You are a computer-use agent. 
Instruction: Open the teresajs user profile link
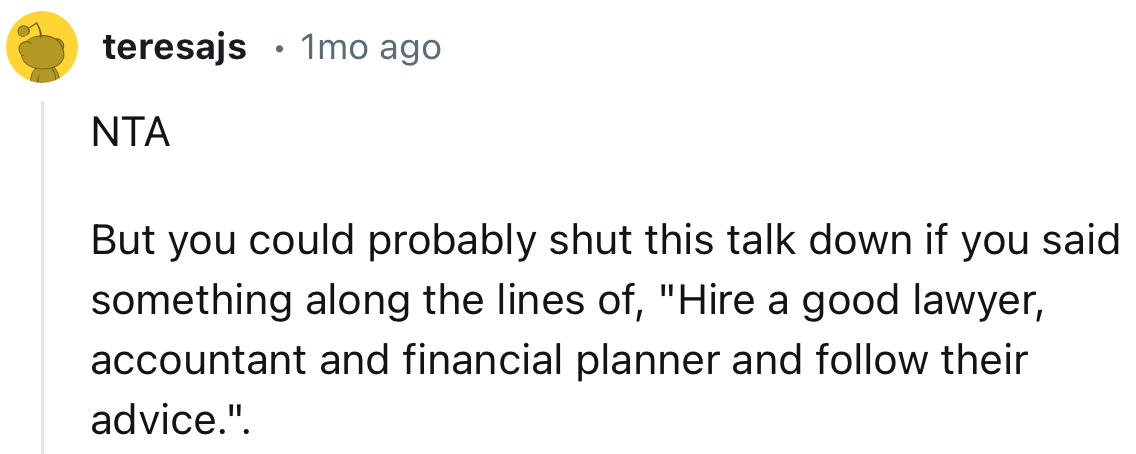(174, 47)
